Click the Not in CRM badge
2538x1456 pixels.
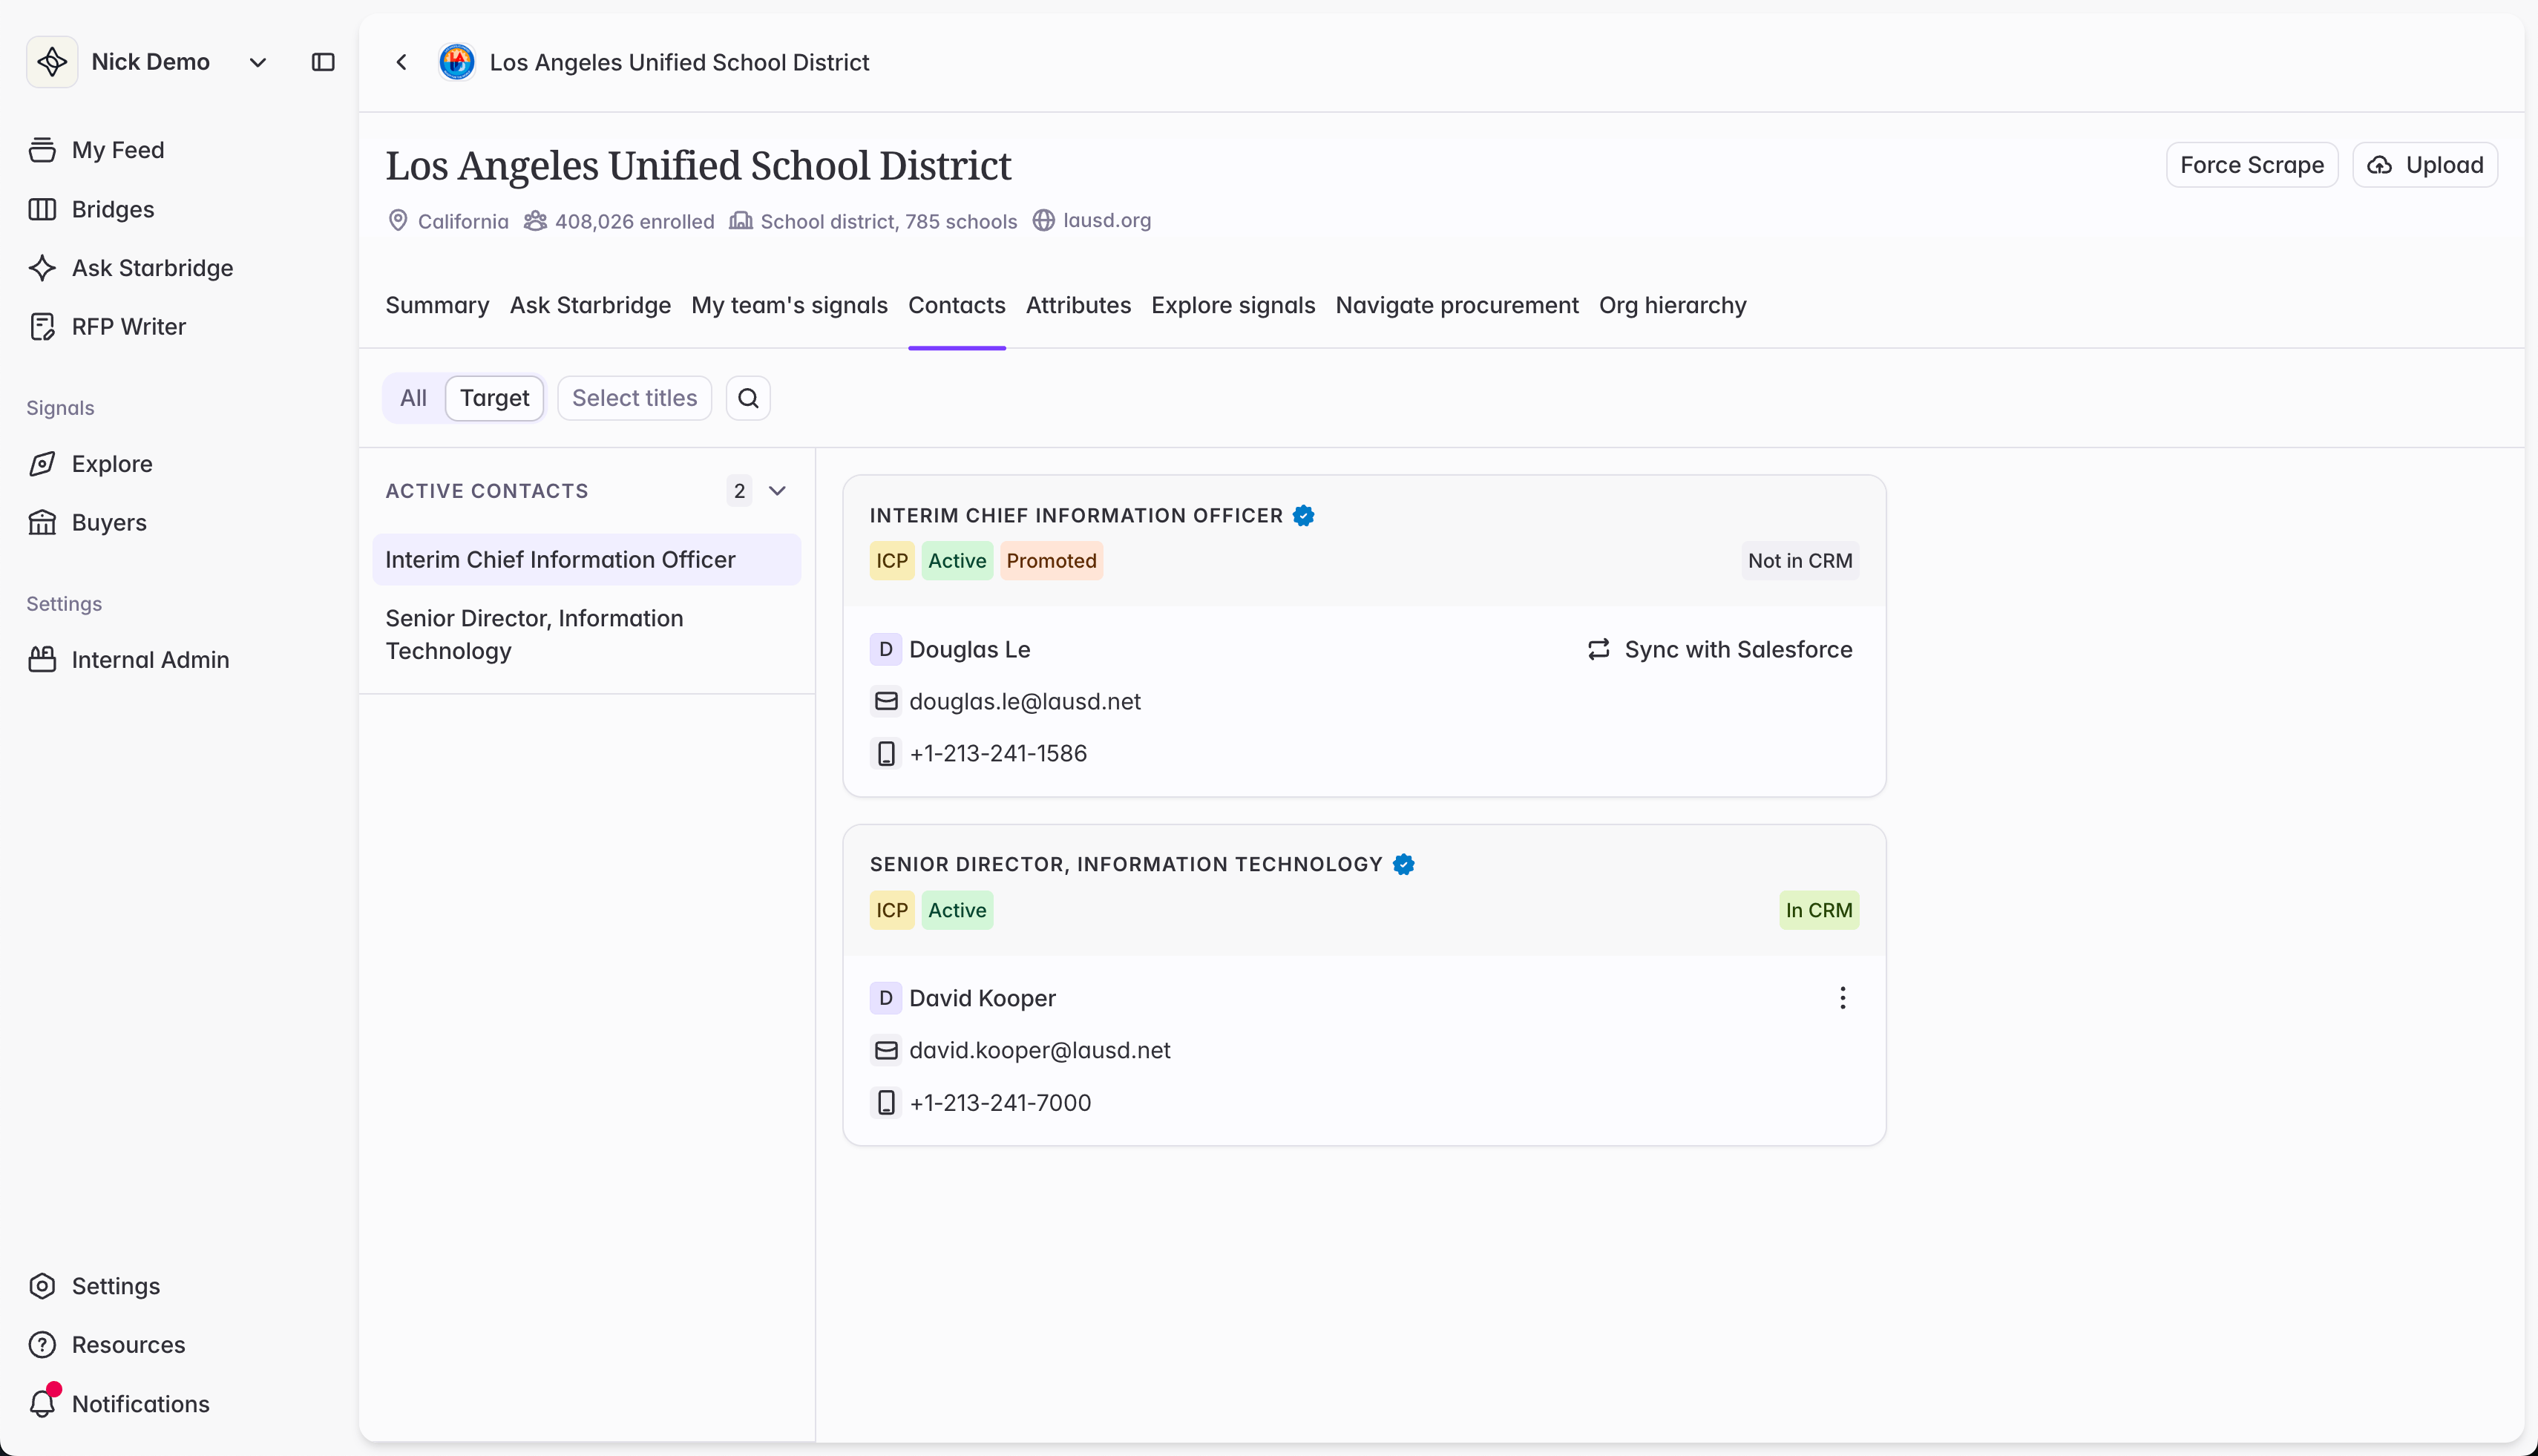click(x=1800, y=561)
